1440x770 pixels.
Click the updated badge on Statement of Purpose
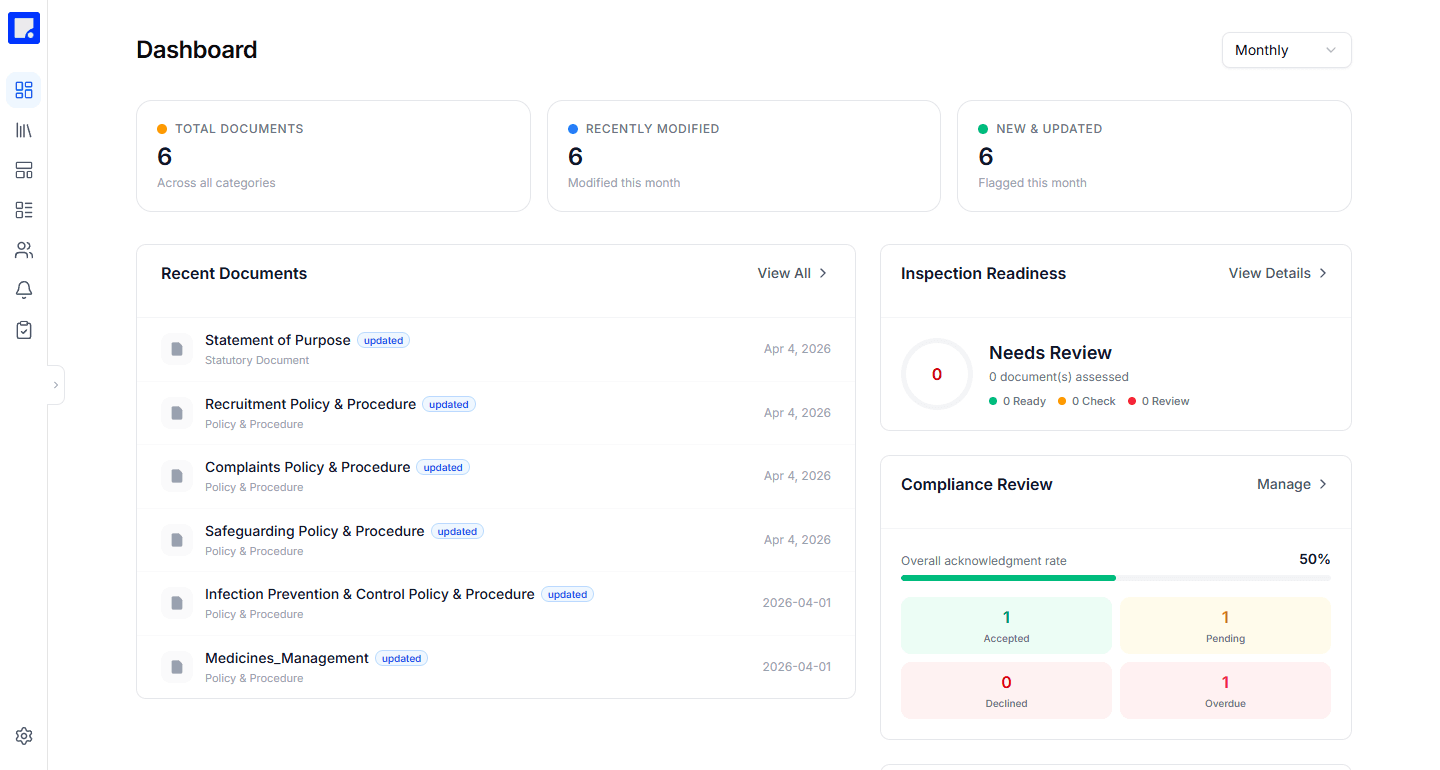click(x=383, y=340)
